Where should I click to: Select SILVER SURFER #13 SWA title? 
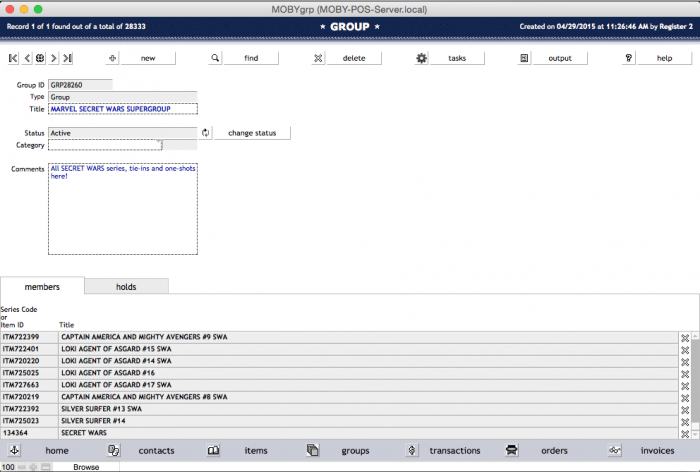point(101,409)
